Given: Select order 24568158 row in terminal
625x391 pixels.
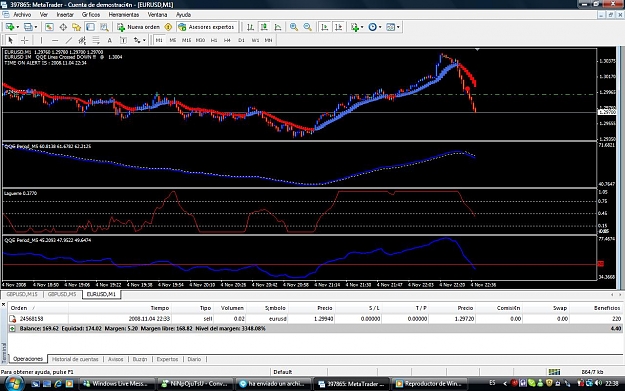Looking at the screenshot, I should pyautogui.click(x=315, y=318).
